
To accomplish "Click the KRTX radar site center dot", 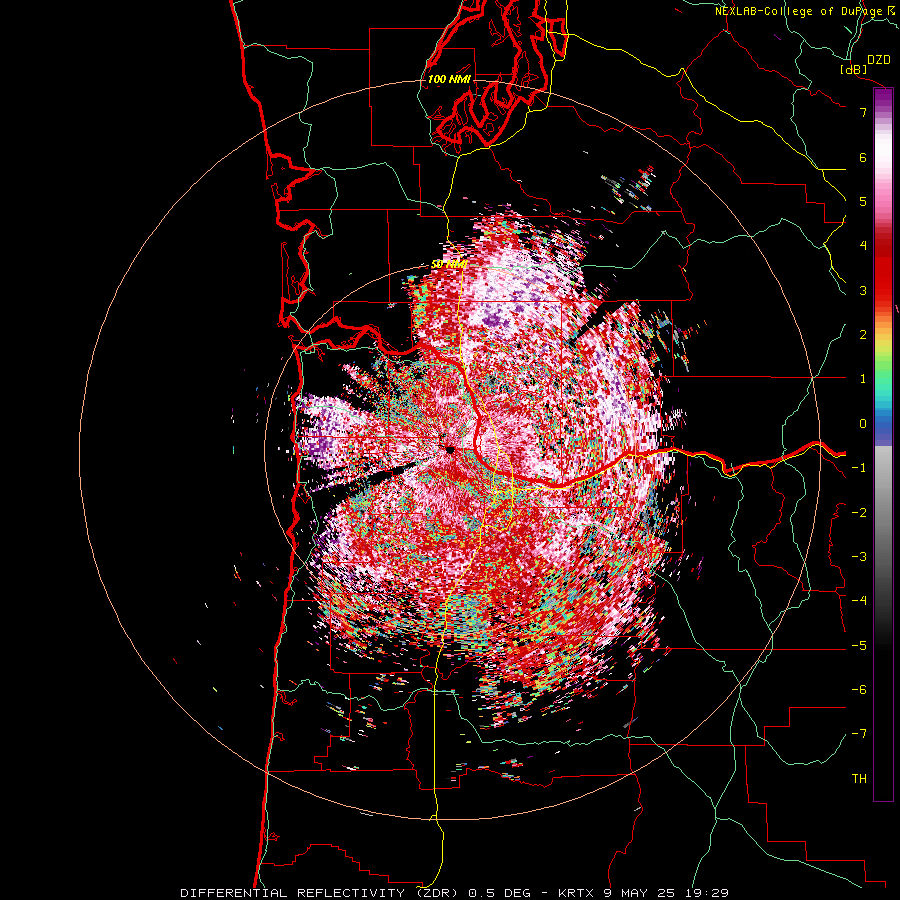I will pyautogui.click(x=450, y=450).
